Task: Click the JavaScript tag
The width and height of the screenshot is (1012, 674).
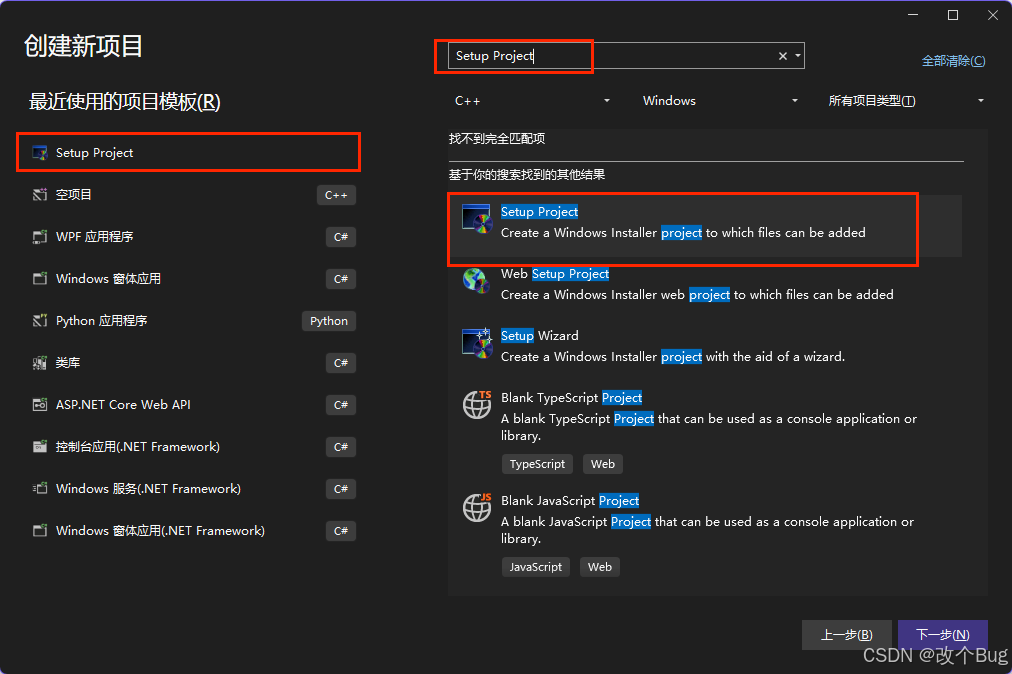Action: click(x=536, y=567)
